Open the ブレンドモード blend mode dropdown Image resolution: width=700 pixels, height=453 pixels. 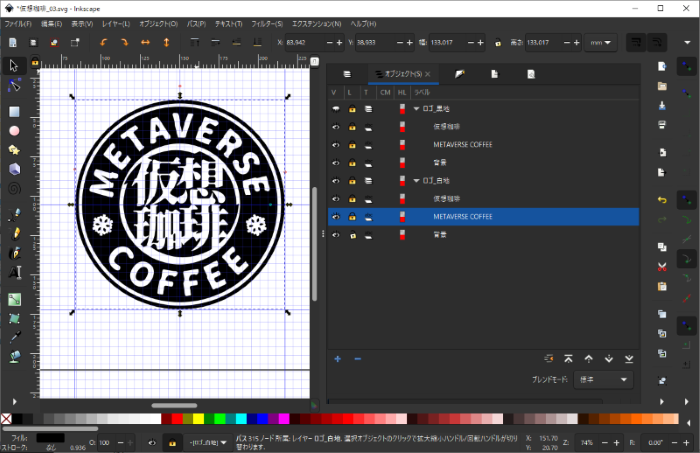click(x=603, y=380)
